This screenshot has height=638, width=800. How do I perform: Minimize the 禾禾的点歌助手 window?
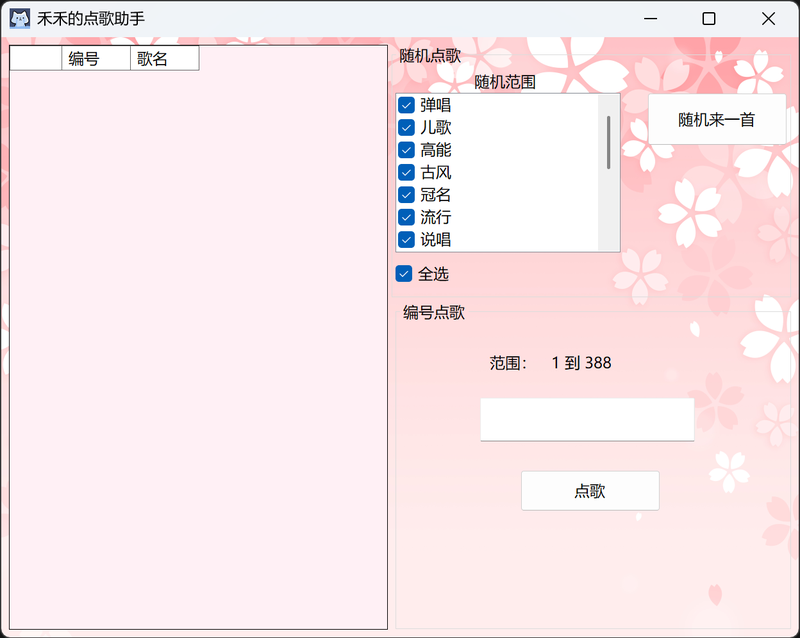tap(651, 19)
